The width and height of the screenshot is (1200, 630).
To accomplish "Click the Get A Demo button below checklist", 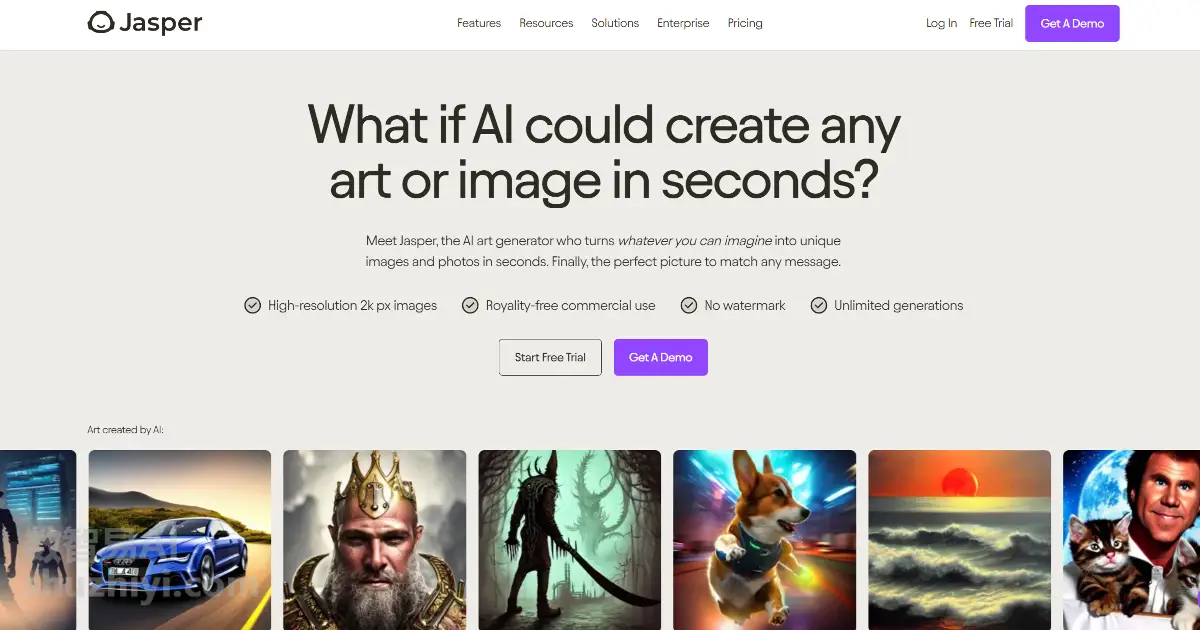I will (660, 357).
